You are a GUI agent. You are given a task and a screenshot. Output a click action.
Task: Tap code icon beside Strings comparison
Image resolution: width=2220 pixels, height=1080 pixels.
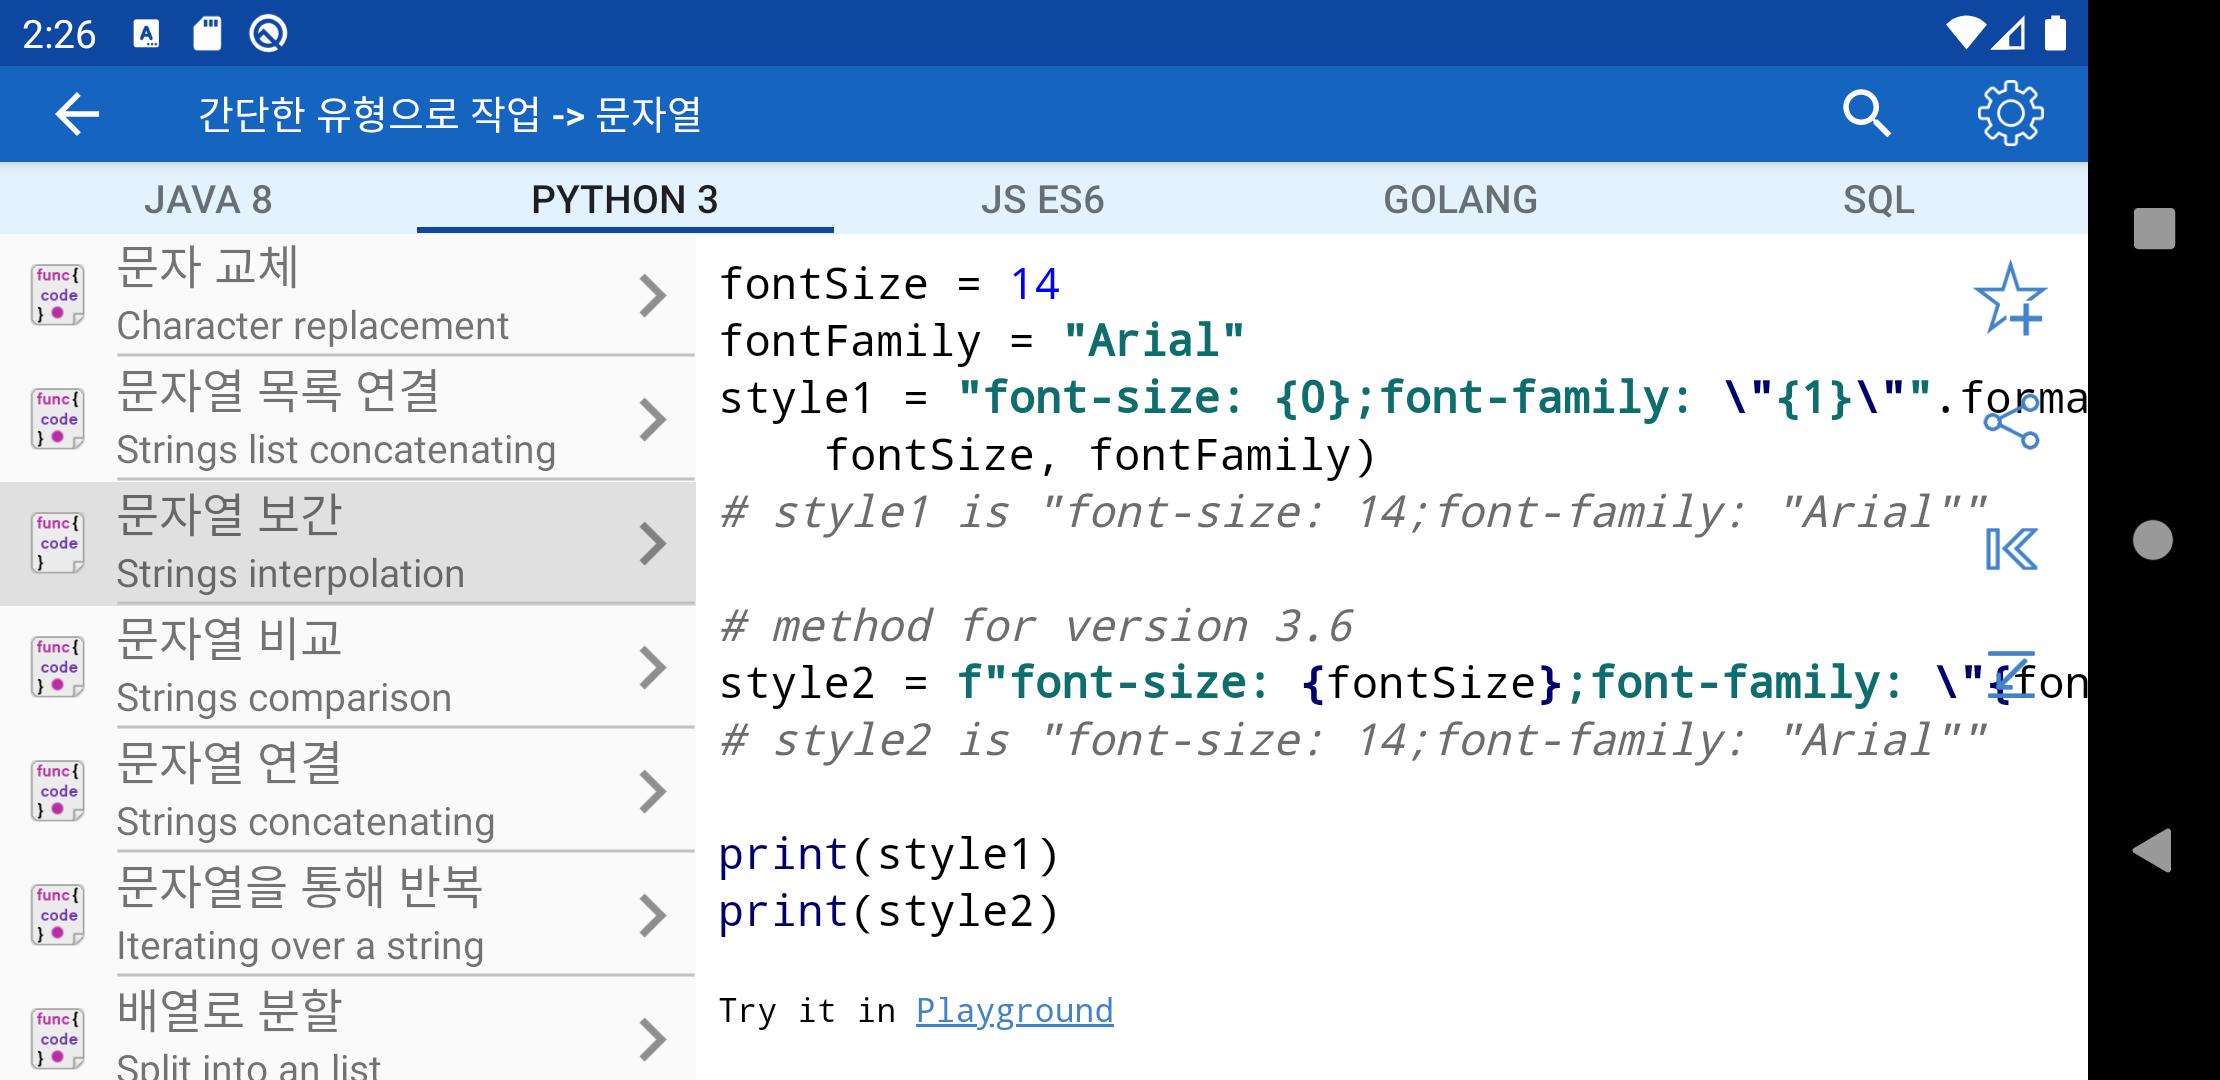pyautogui.click(x=57, y=667)
